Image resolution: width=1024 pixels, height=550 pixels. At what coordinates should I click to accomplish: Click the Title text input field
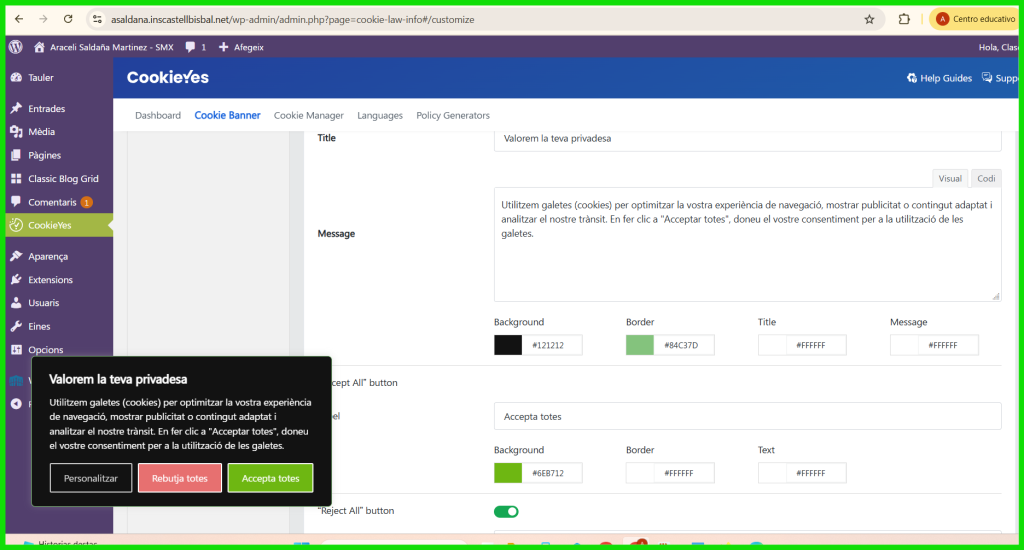747,139
